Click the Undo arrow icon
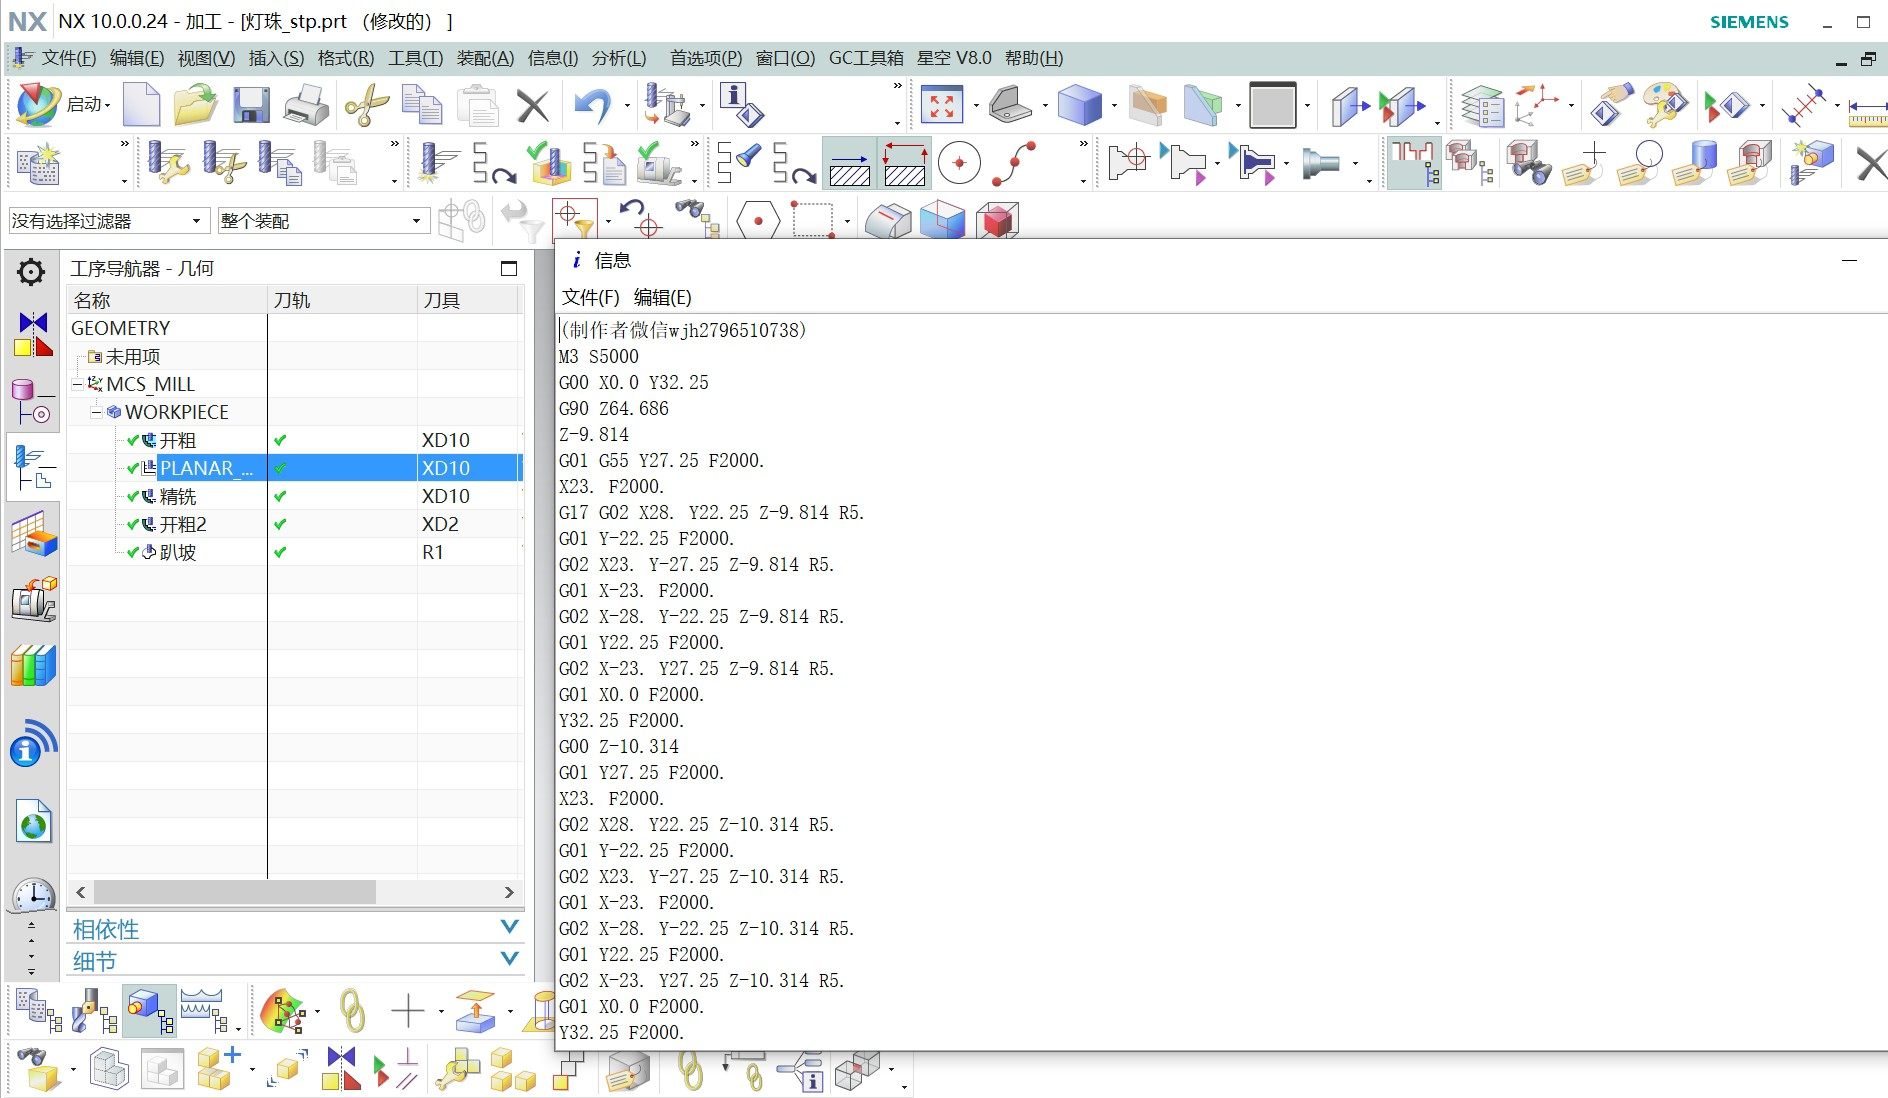This screenshot has width=1888, height=1098. pos(592,105)
